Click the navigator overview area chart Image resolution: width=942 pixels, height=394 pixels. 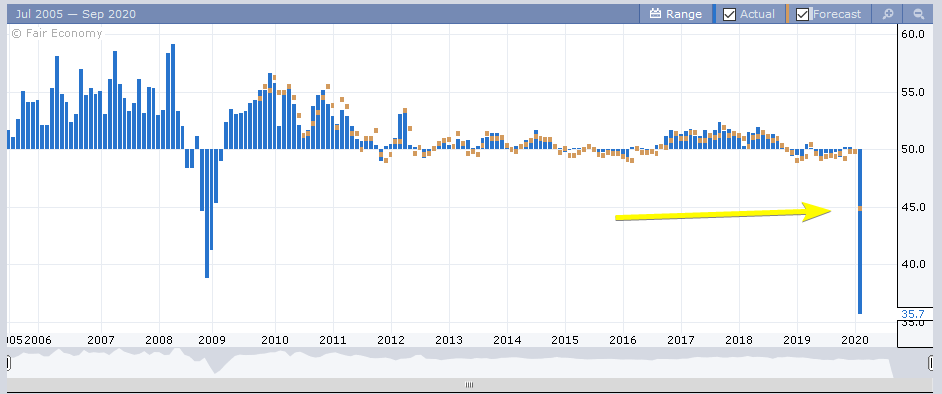click(x=469, y=363)
